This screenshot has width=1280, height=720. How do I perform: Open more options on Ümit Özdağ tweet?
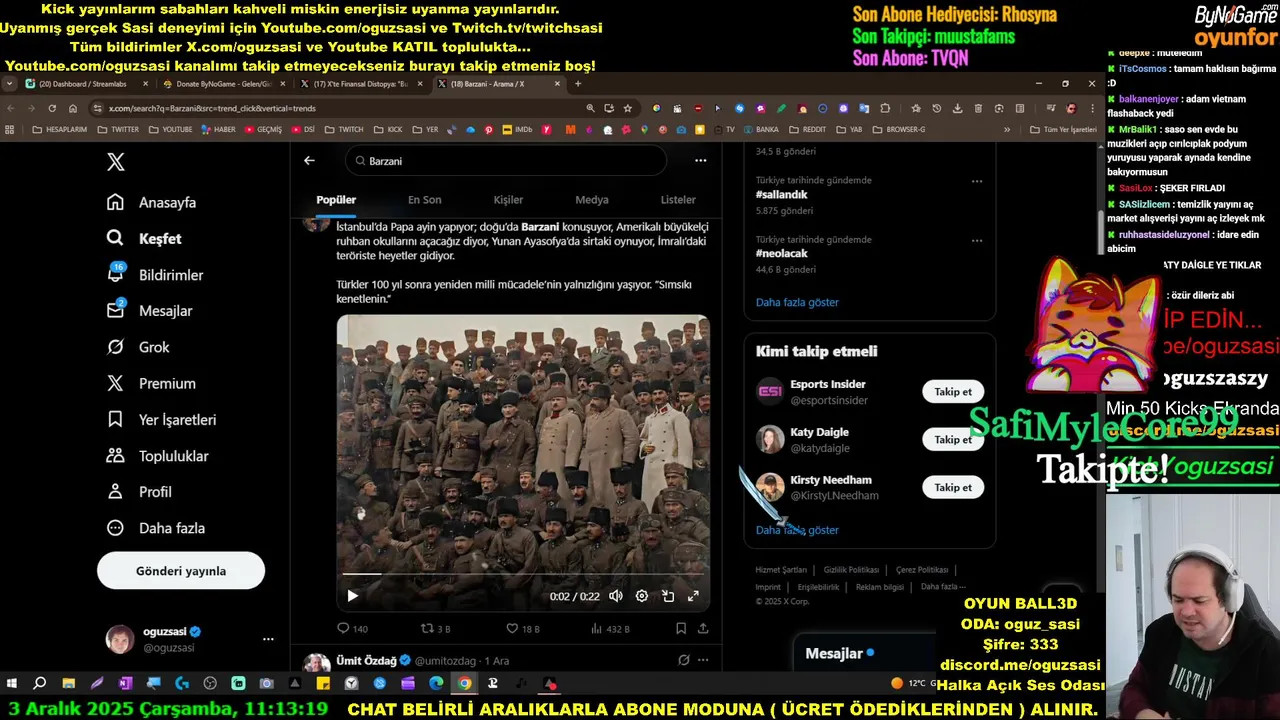pos(703,660)
